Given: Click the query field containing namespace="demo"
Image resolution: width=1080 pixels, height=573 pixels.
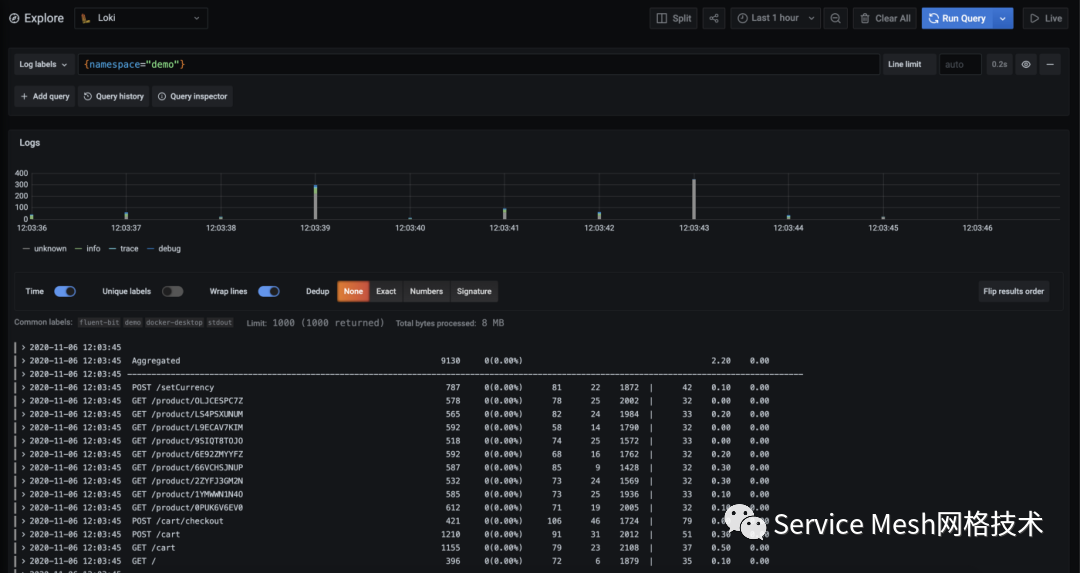Looking at the screenshot, I should 479,64.
